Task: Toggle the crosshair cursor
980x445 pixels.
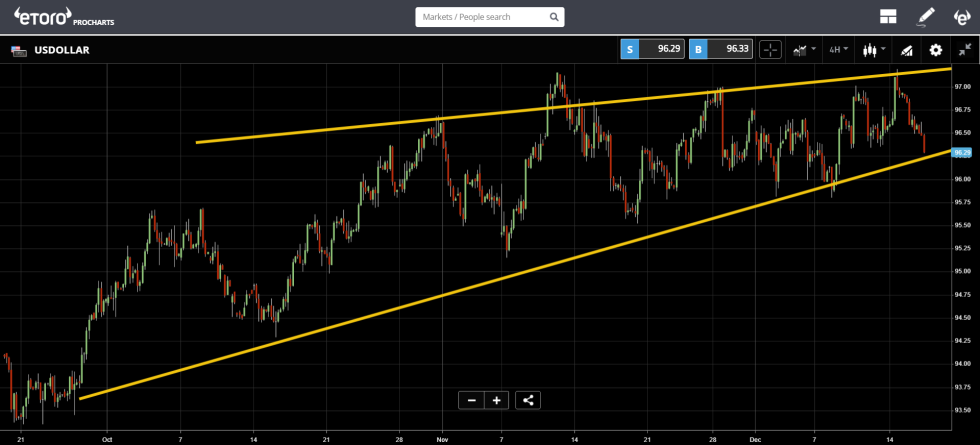Action: [771, 49]
